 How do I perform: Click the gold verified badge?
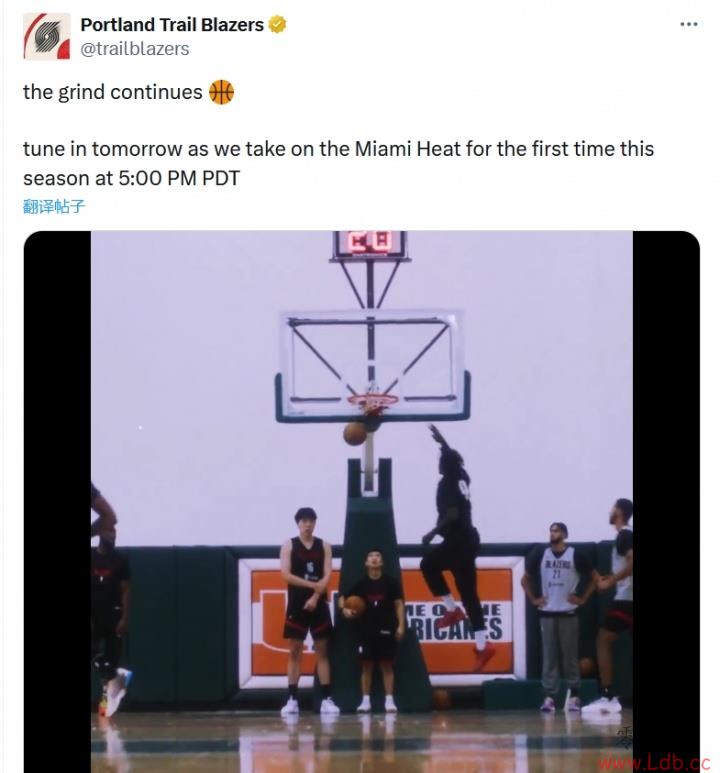[x=278, y=25]
